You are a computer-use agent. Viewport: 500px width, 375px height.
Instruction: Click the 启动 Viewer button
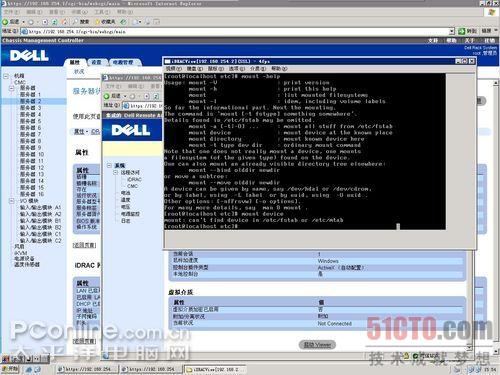click(x=317, y=345)
